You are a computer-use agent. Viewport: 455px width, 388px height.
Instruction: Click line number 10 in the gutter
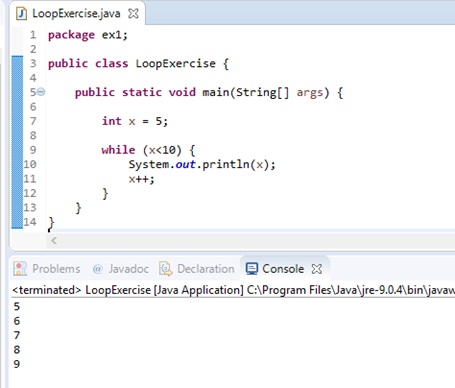30,164
